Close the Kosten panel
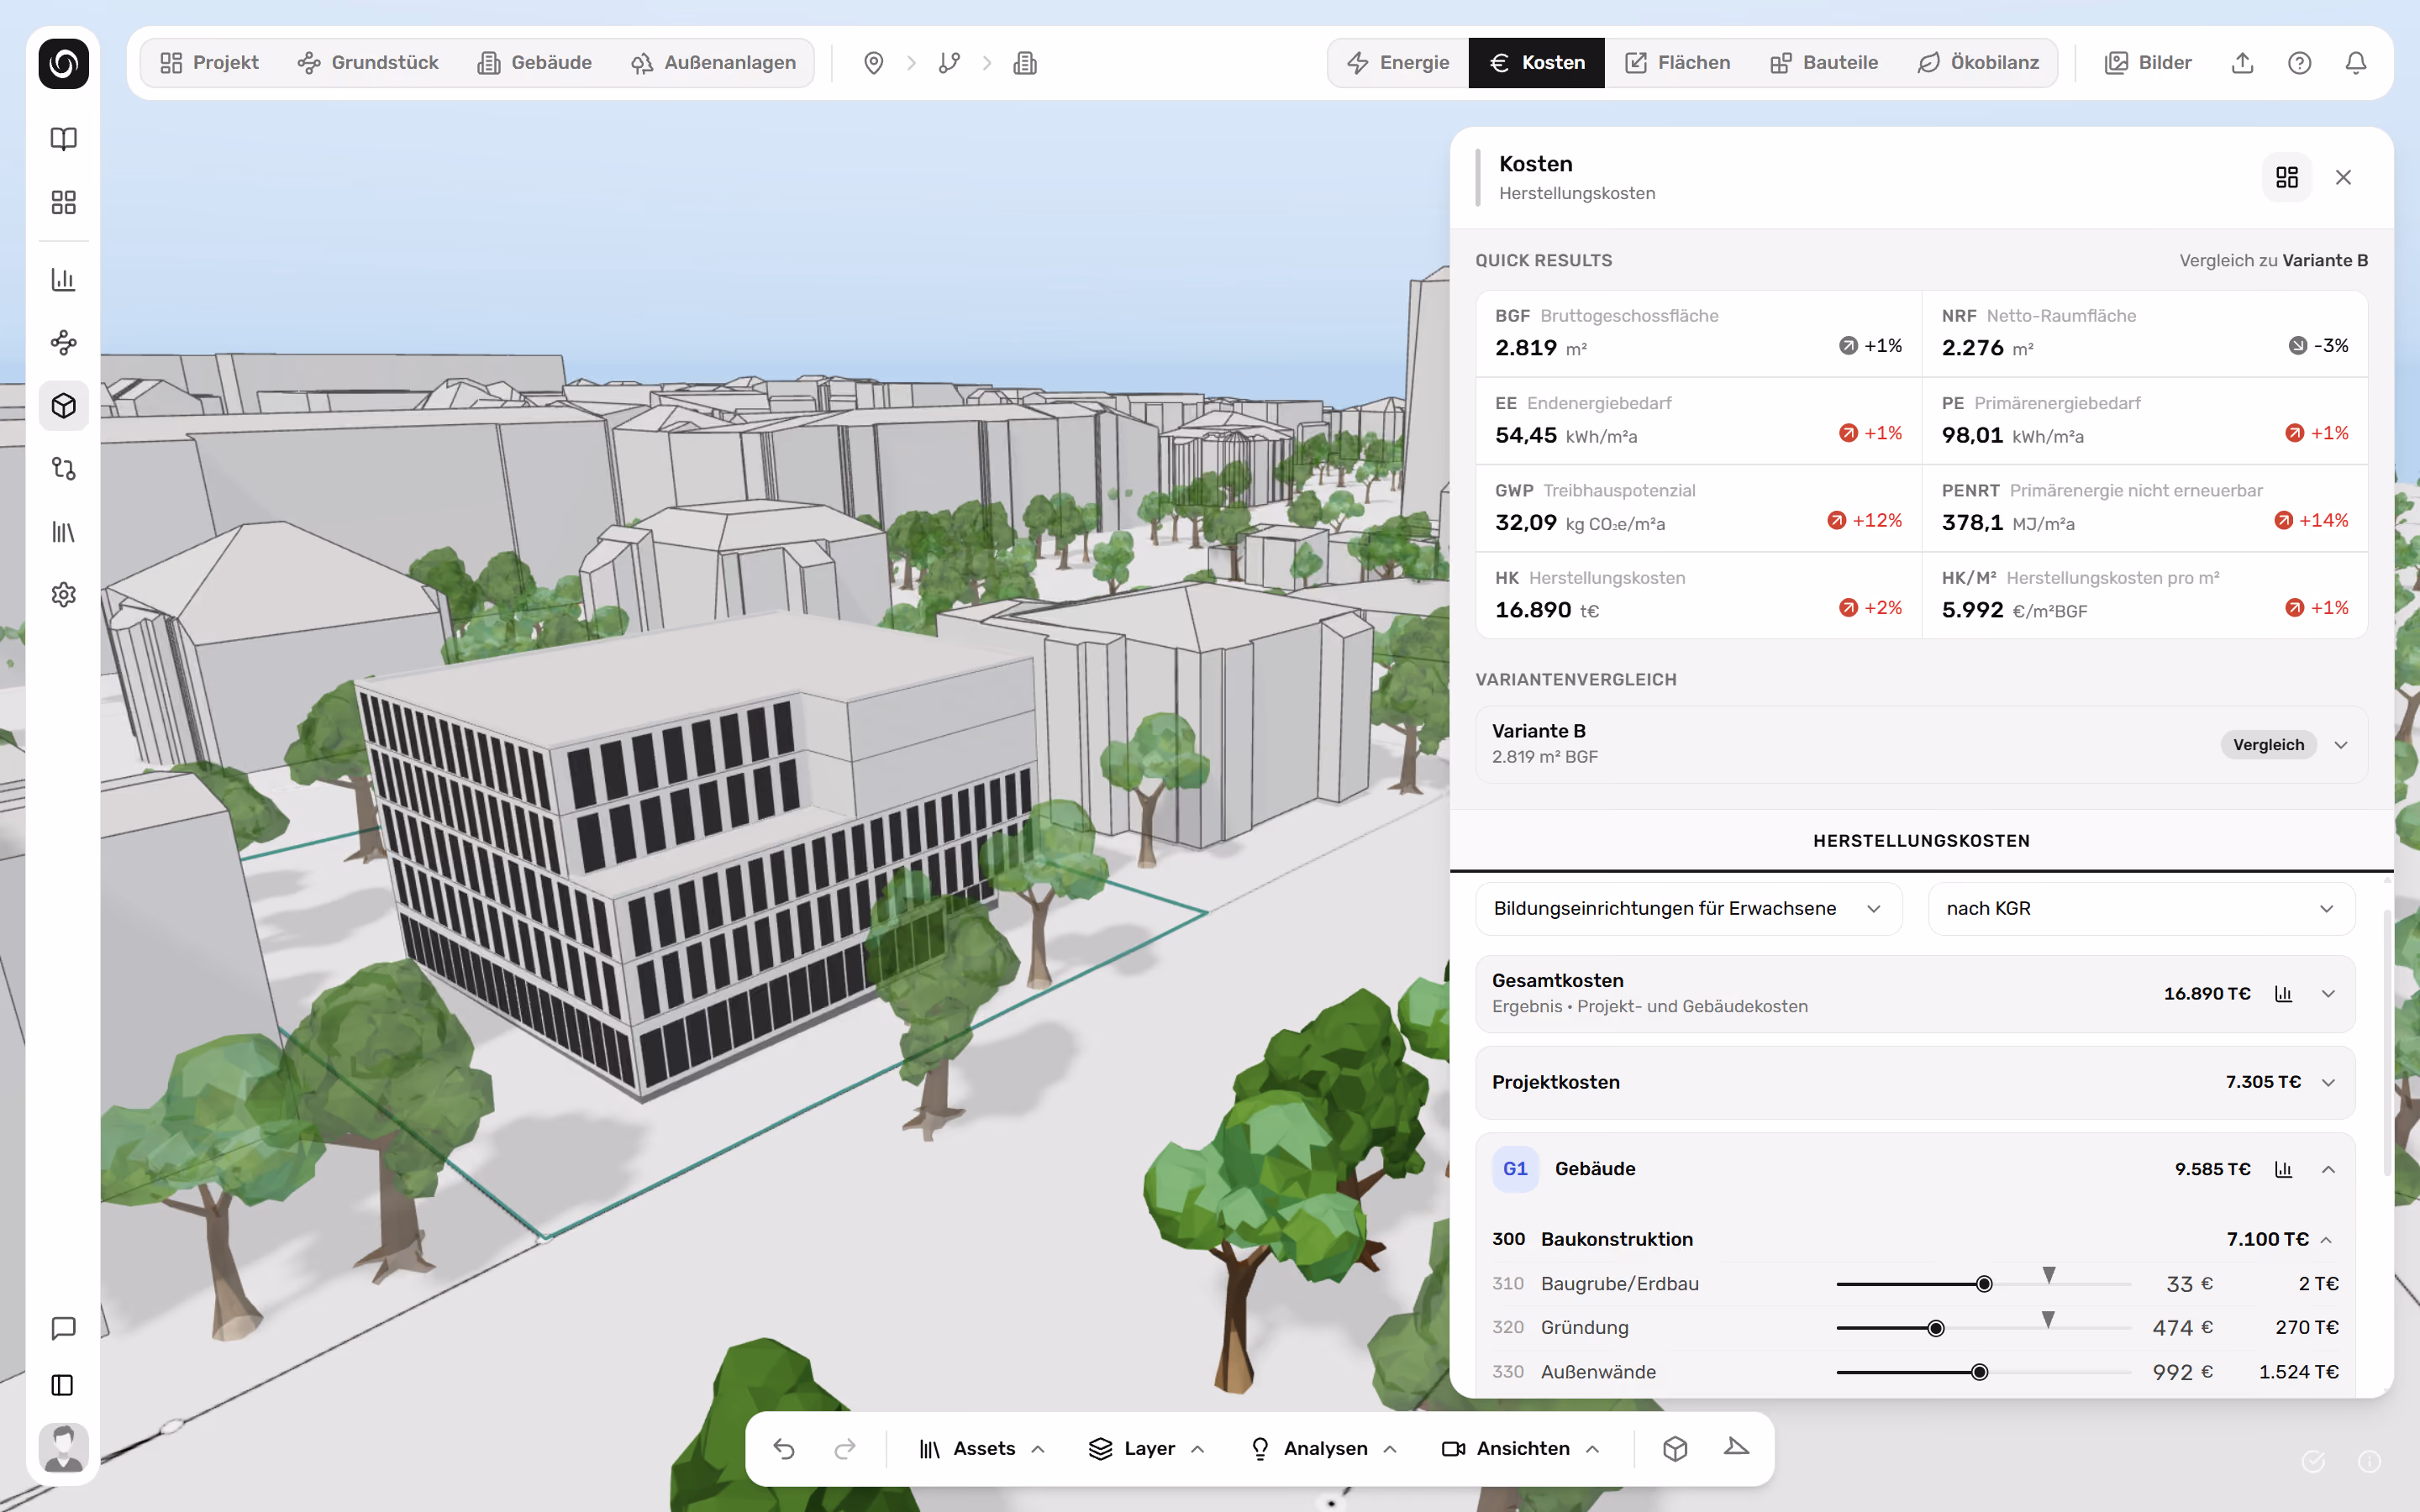The image size is (2420, 1512). point(2343,178)
